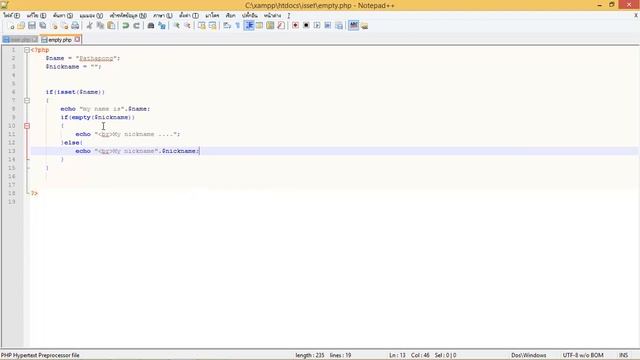This screenshot has width=640, height=360.
Task: Click the Save All toolbar icon
Action: (x=42, y=26)
